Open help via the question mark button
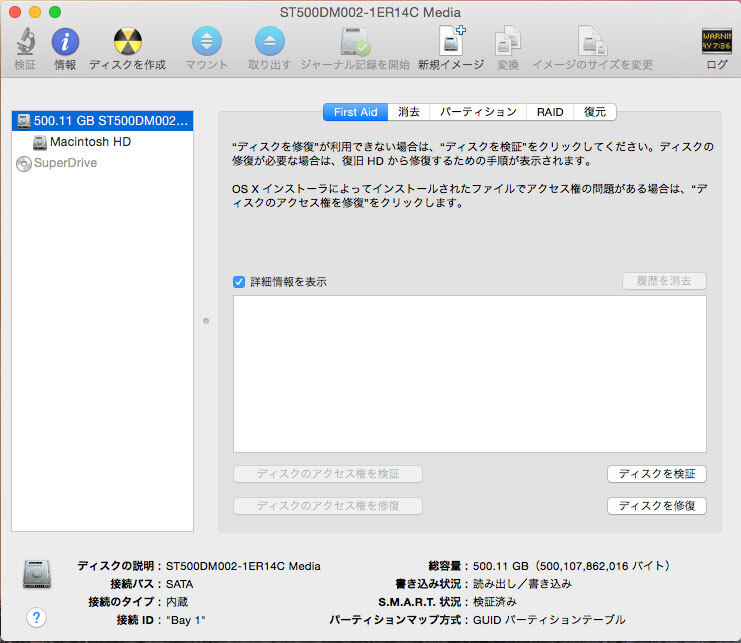 [36, 617]
